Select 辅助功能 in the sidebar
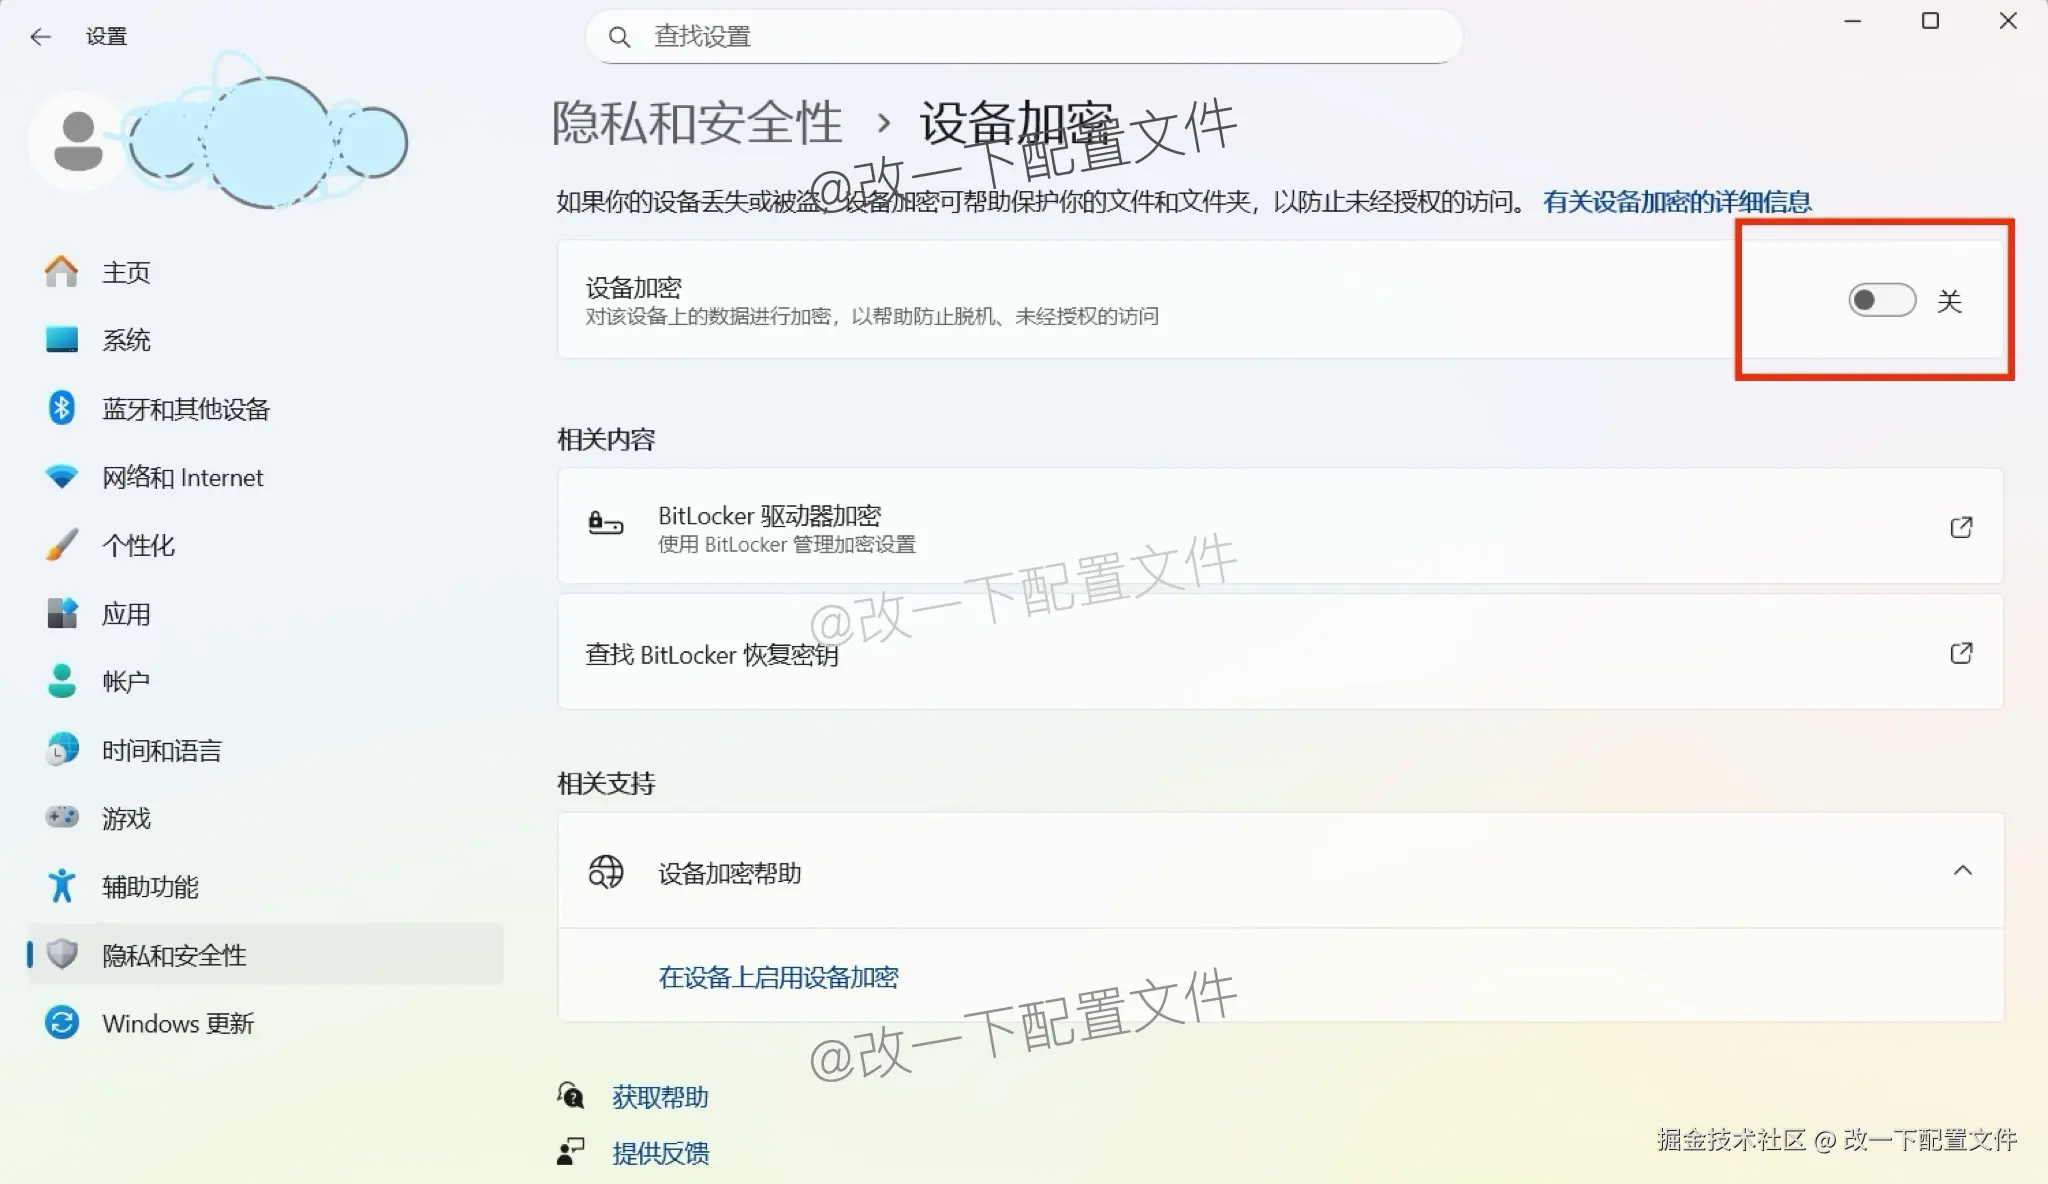The image size is (2048, 1184). click(x=150, y=886)
